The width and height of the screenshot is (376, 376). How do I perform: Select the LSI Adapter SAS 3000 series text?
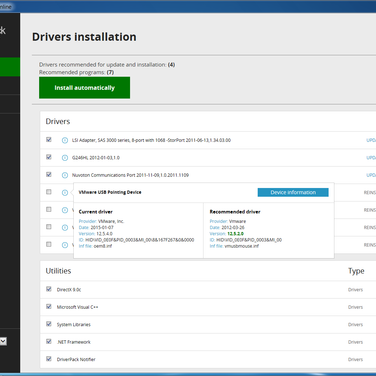pos(151,140)
